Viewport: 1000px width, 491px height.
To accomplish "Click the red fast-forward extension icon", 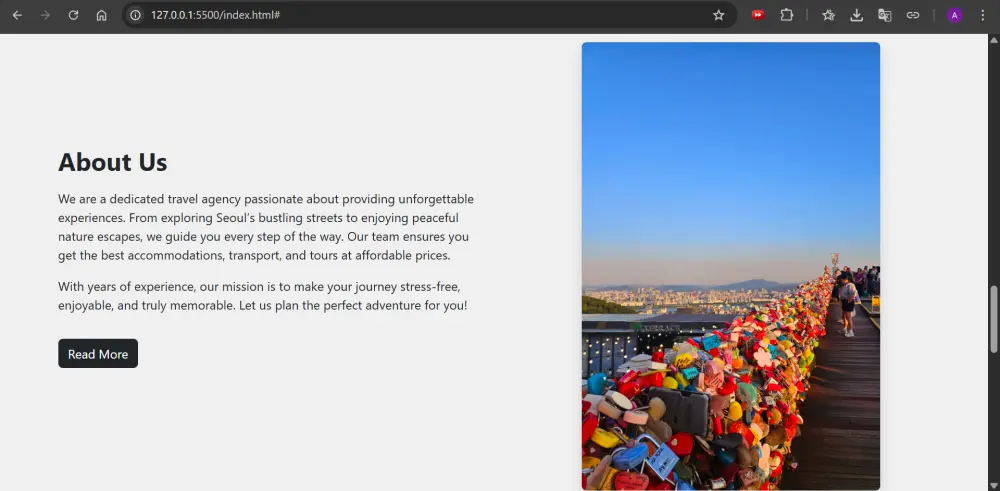I will coord(758,15).
